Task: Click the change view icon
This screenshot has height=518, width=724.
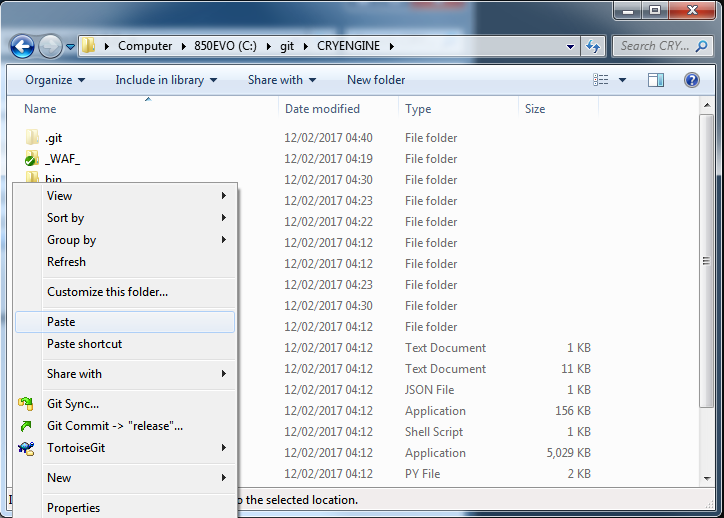Action: pos(600,80)
